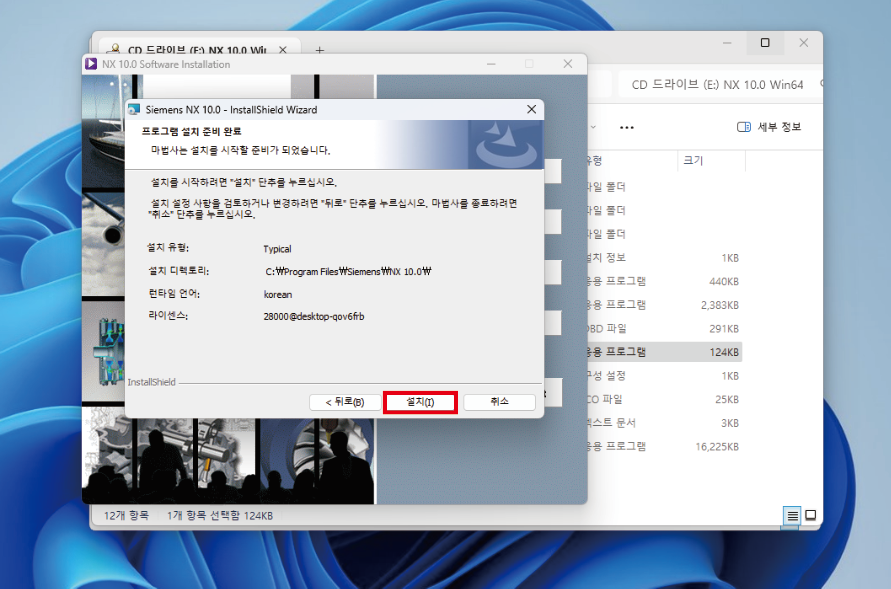Select the CO 파일 25KB row

point(665,399)
